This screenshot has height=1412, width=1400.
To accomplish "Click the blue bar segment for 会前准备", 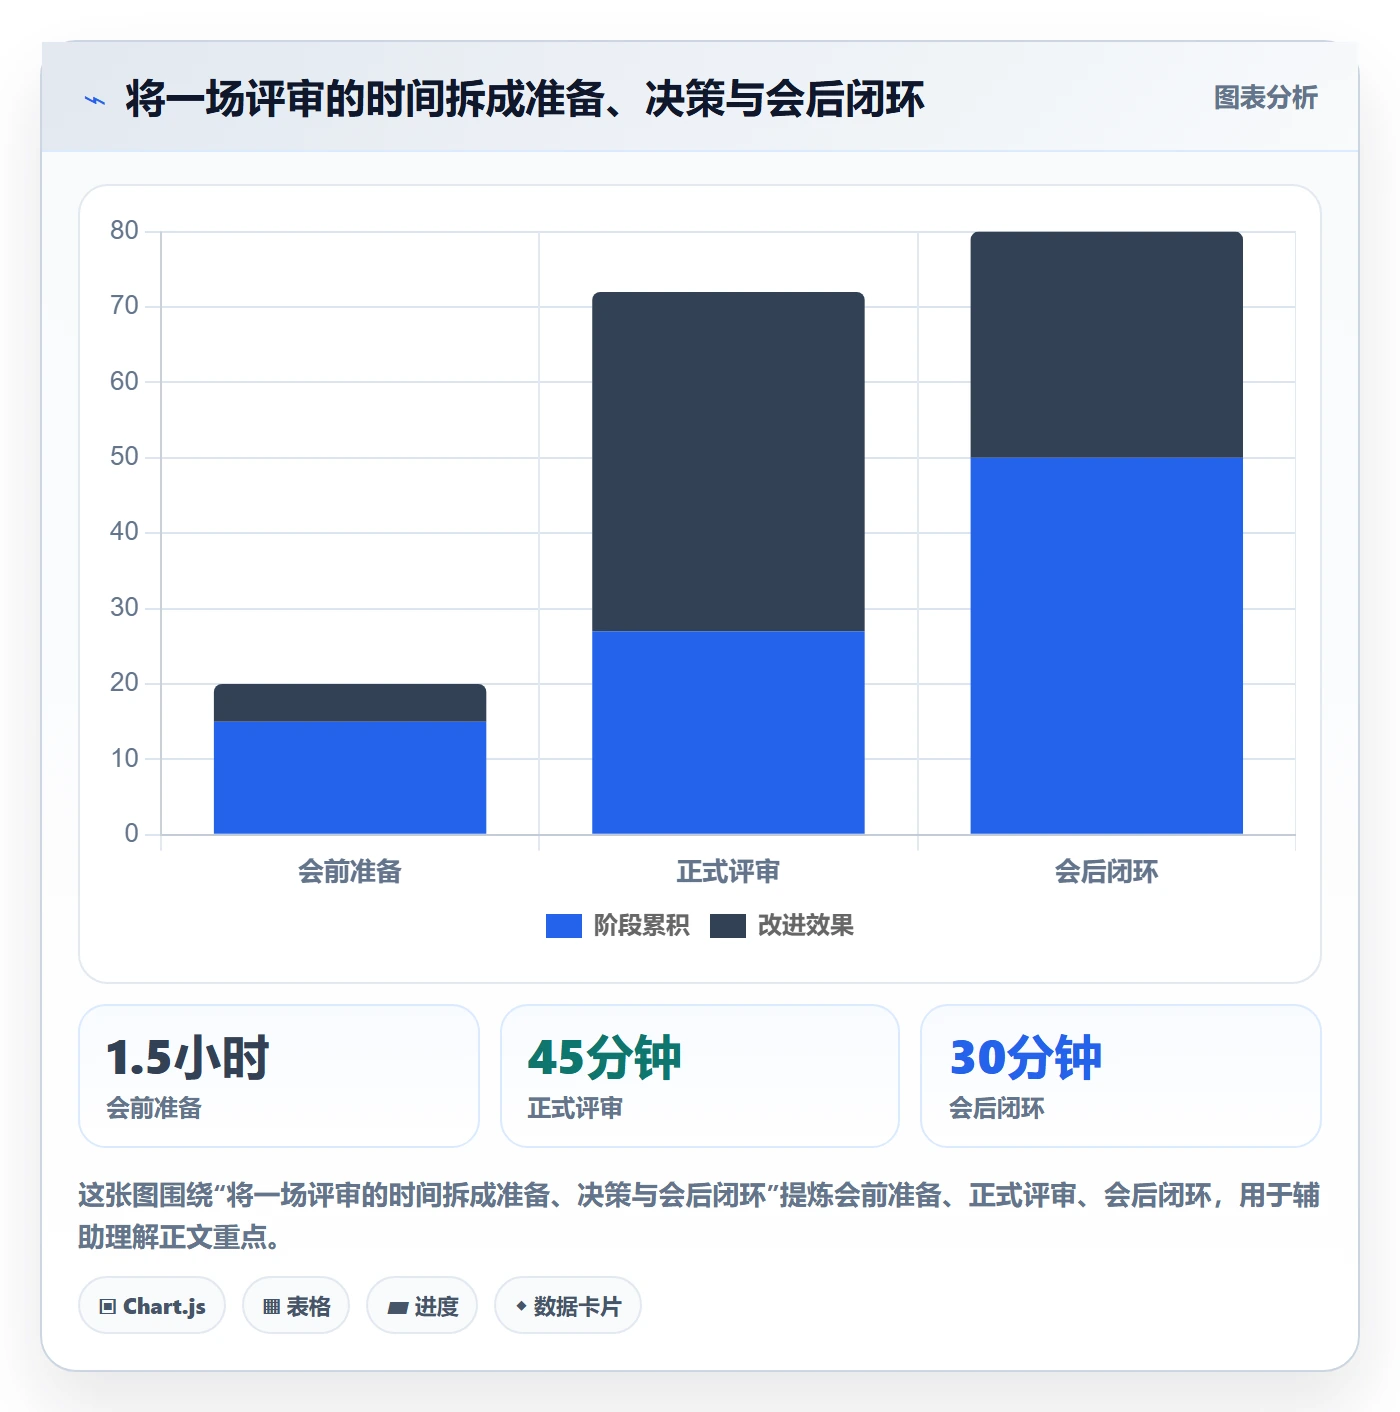I will [x=350, y=778].
